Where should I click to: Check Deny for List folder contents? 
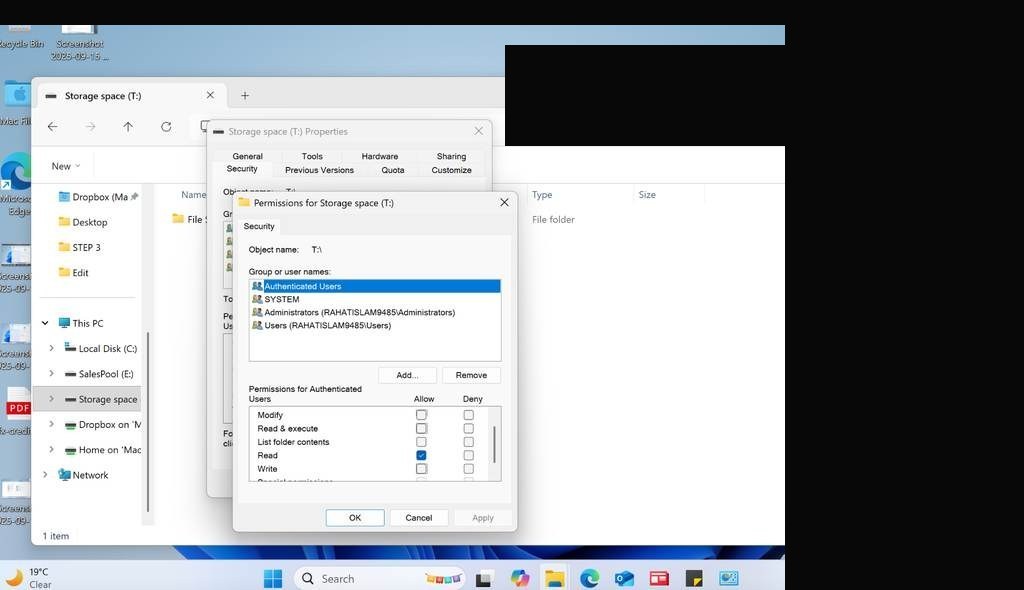click(x=468, y=442)
